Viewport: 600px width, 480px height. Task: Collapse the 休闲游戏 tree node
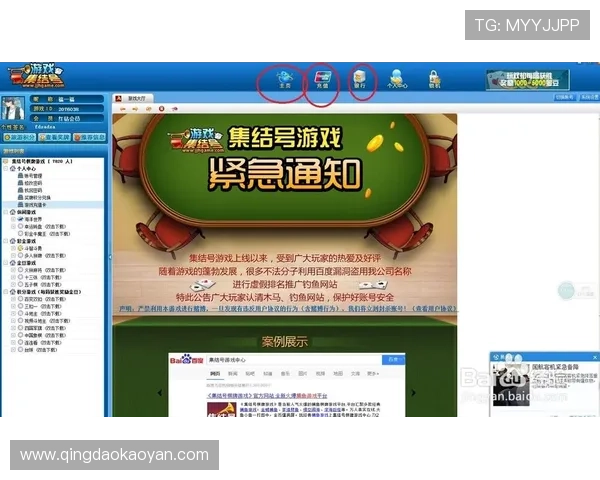(x=6, y=212)
